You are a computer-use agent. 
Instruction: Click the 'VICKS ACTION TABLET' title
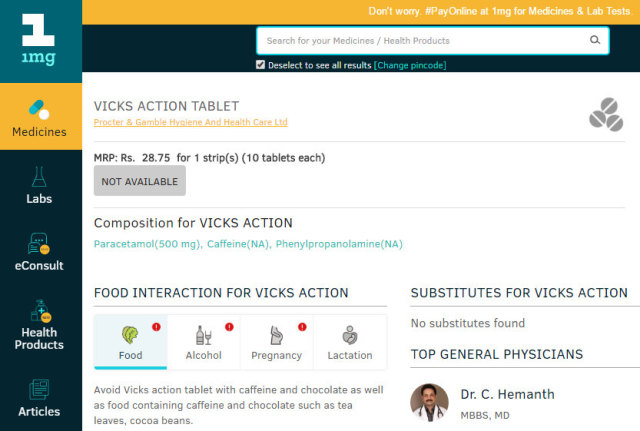[x=166, y=106]
